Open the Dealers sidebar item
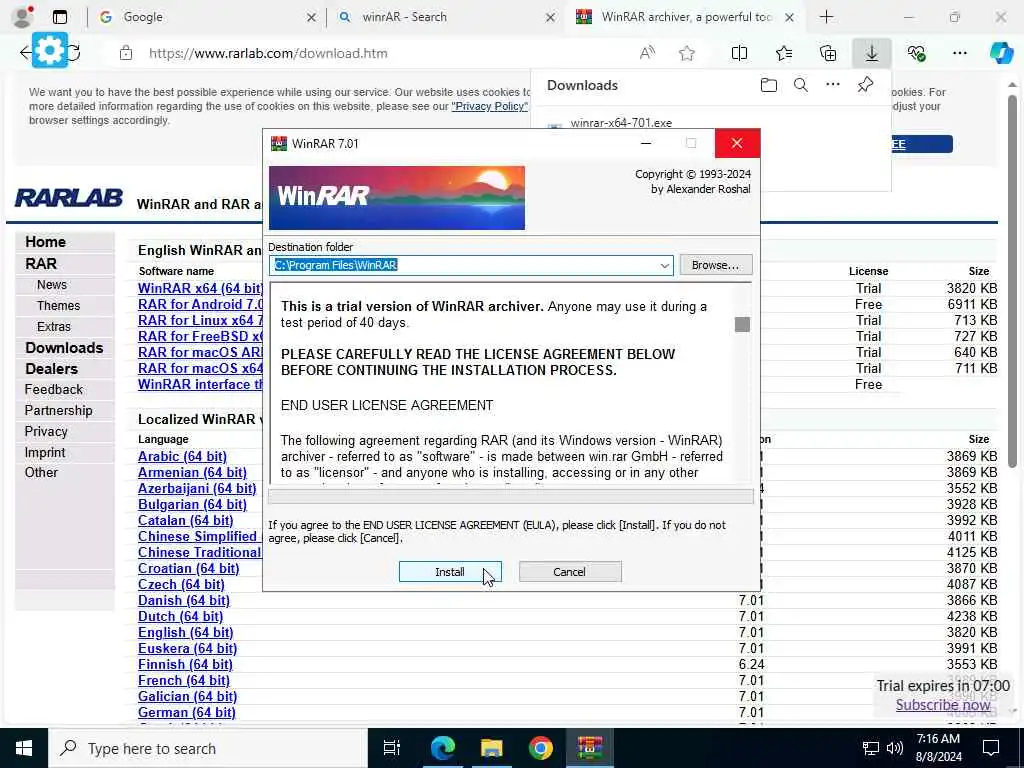The width and height of the screenshot is (1024, 768). [x=51, y=369]
